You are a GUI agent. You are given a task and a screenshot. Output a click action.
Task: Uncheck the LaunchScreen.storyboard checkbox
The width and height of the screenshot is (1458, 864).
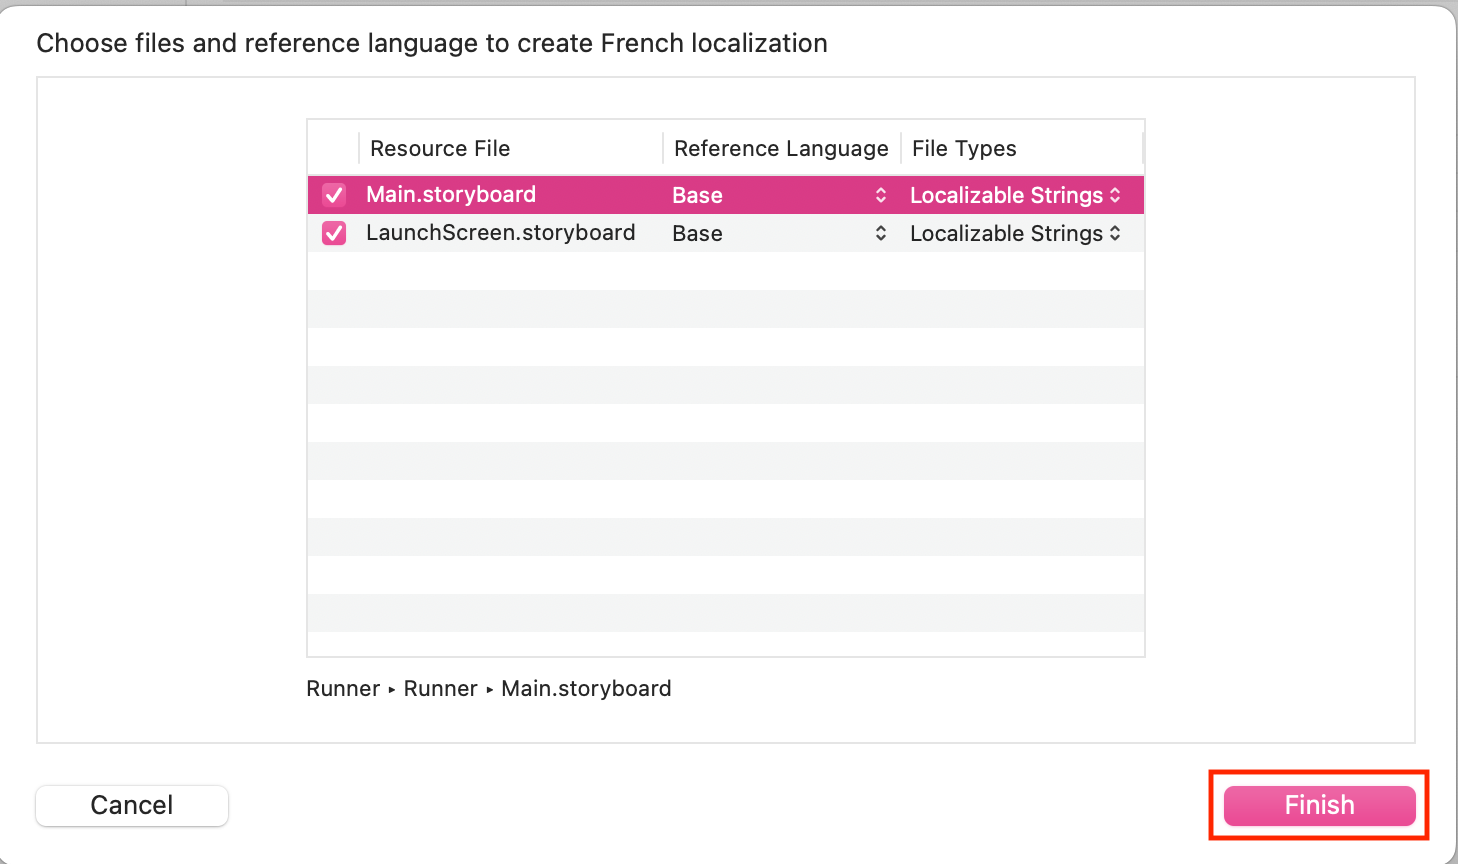[334, 233]
